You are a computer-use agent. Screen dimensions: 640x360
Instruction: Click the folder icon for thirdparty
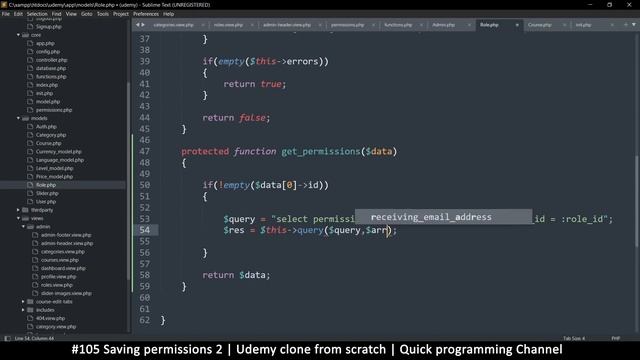pyautogui.click(x=25, y=210)
